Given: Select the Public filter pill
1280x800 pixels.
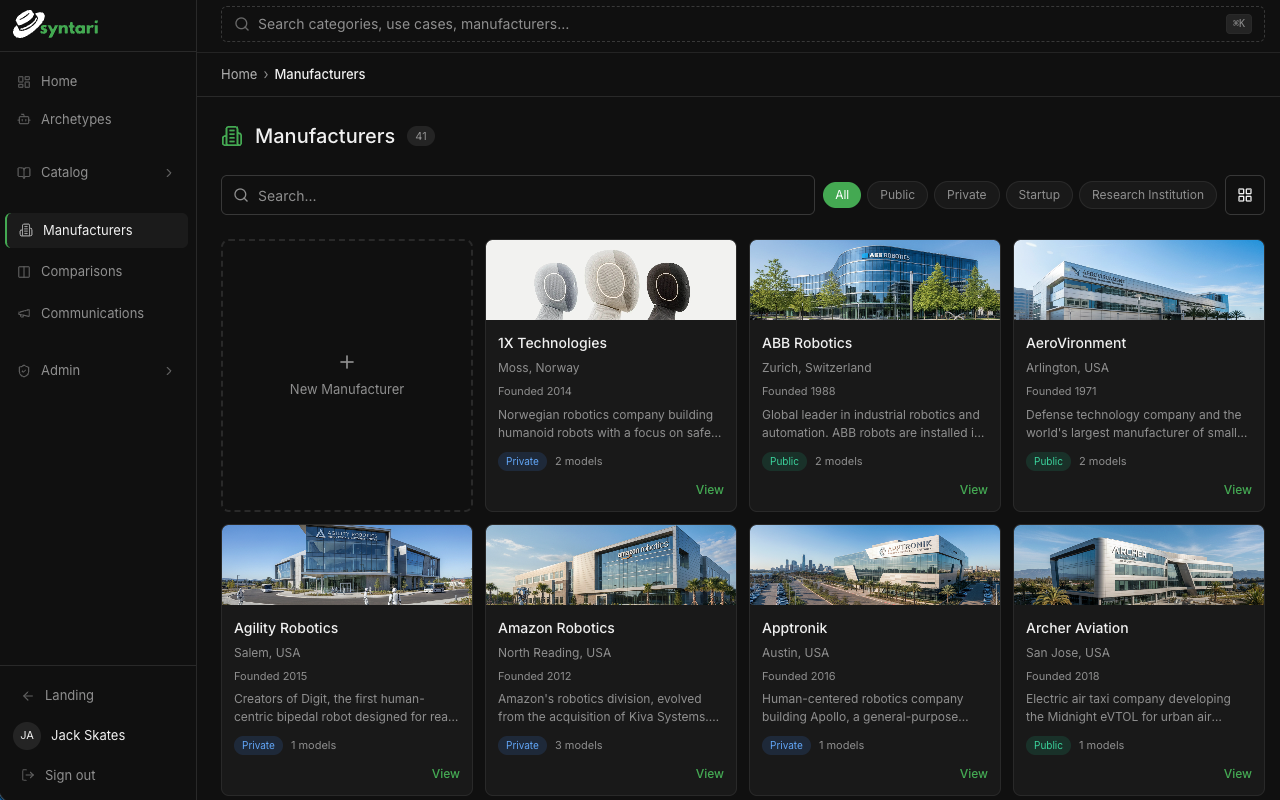Looking at the screenshot, I should [x=897, y=195].
